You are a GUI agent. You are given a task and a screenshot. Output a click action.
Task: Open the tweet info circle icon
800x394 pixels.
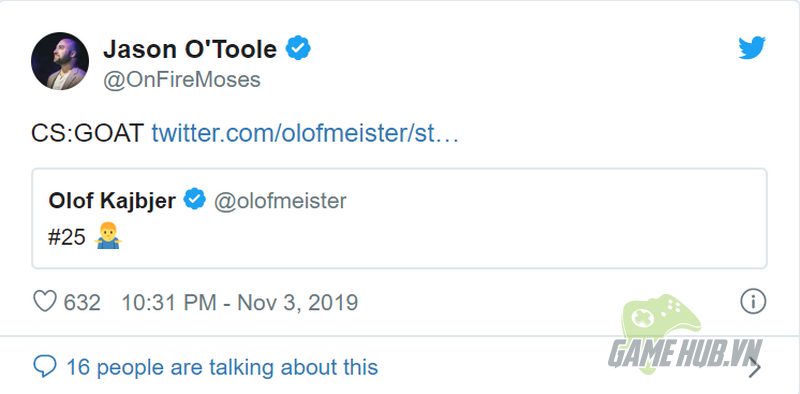click(x=753, y=301)
